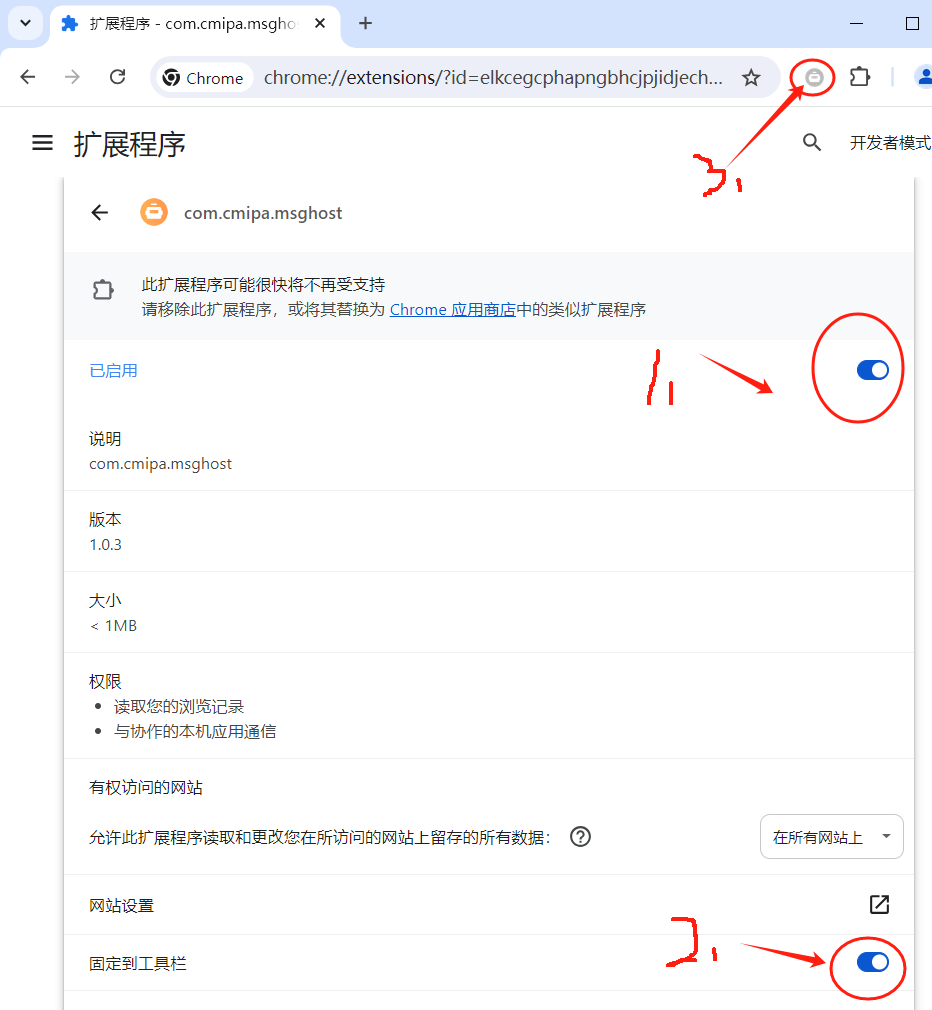
Task: Toggle the 固定到工具栏 switch
Action: pos(873,962)
